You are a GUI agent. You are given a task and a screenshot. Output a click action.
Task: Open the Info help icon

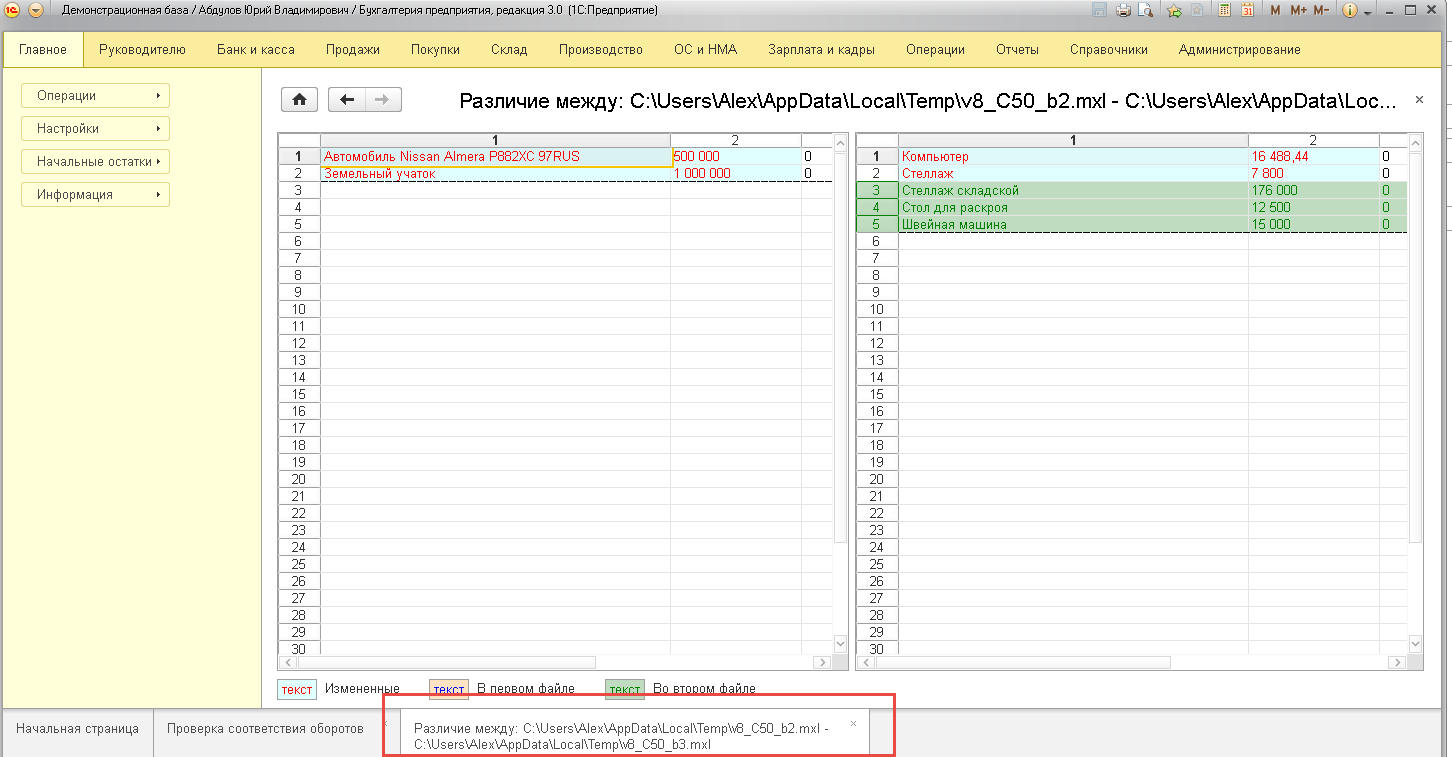[1350, 10]
